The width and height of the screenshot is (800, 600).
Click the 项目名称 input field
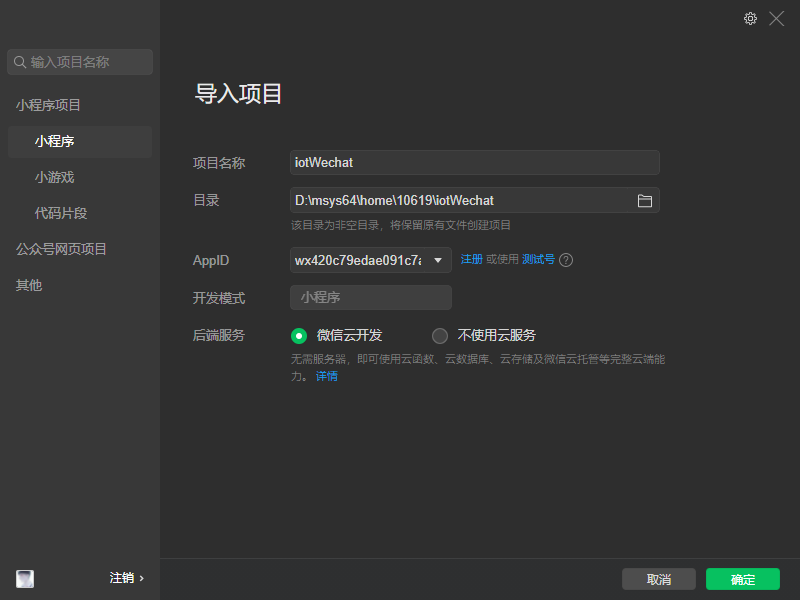474,163
